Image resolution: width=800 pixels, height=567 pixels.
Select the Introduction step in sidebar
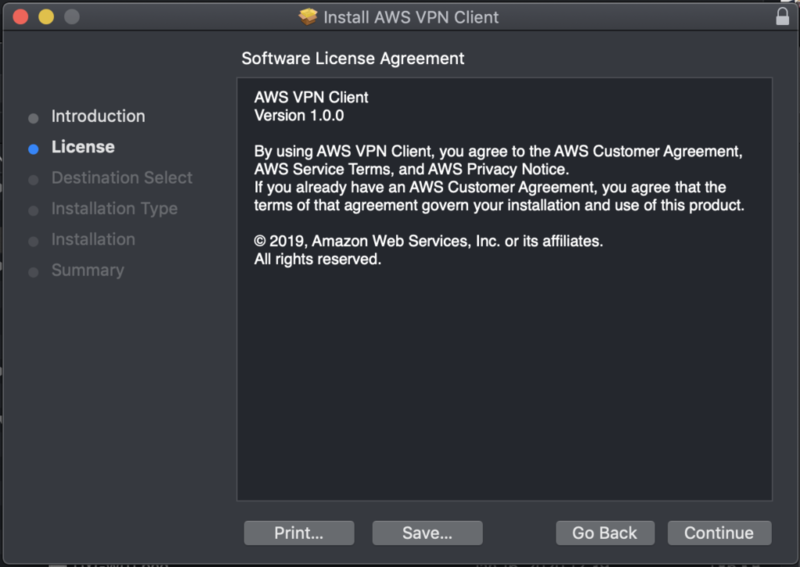(98, 116)
